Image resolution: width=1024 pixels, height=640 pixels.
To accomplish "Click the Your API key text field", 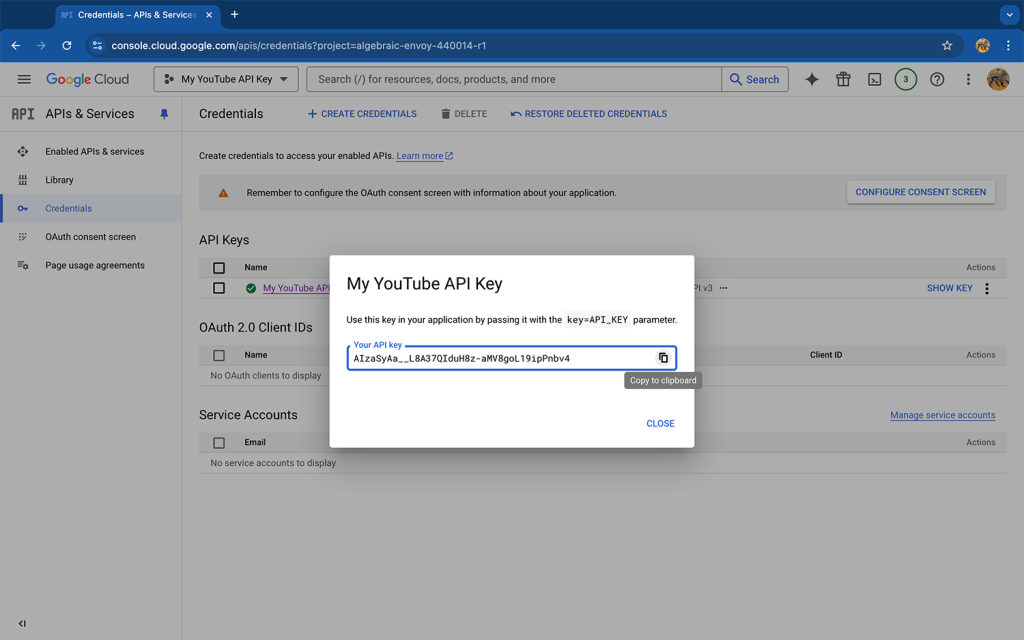I will click(x=511, y=358).
